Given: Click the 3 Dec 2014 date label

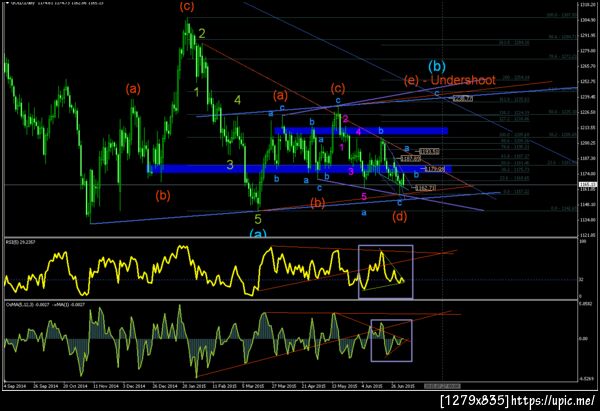Looking at the screenshot, I should [134, 386].
